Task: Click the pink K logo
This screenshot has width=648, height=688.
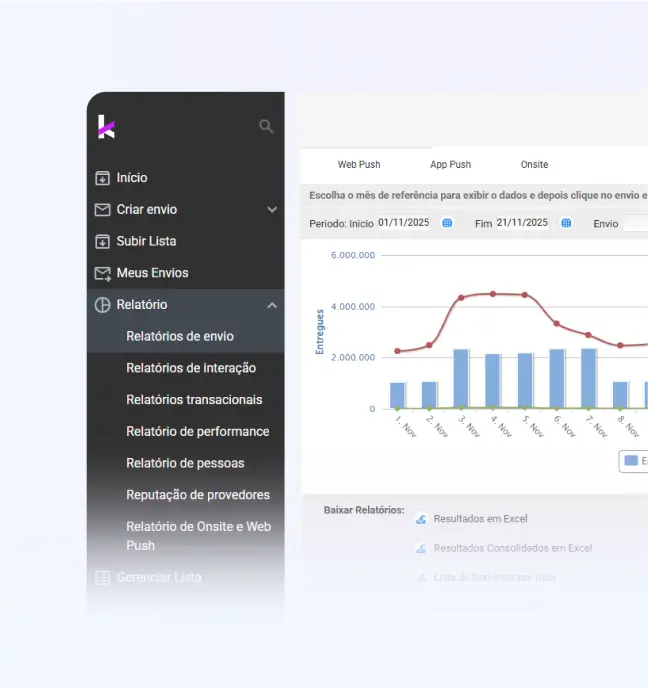Action: pyautogui.click(x=106, y=127)
